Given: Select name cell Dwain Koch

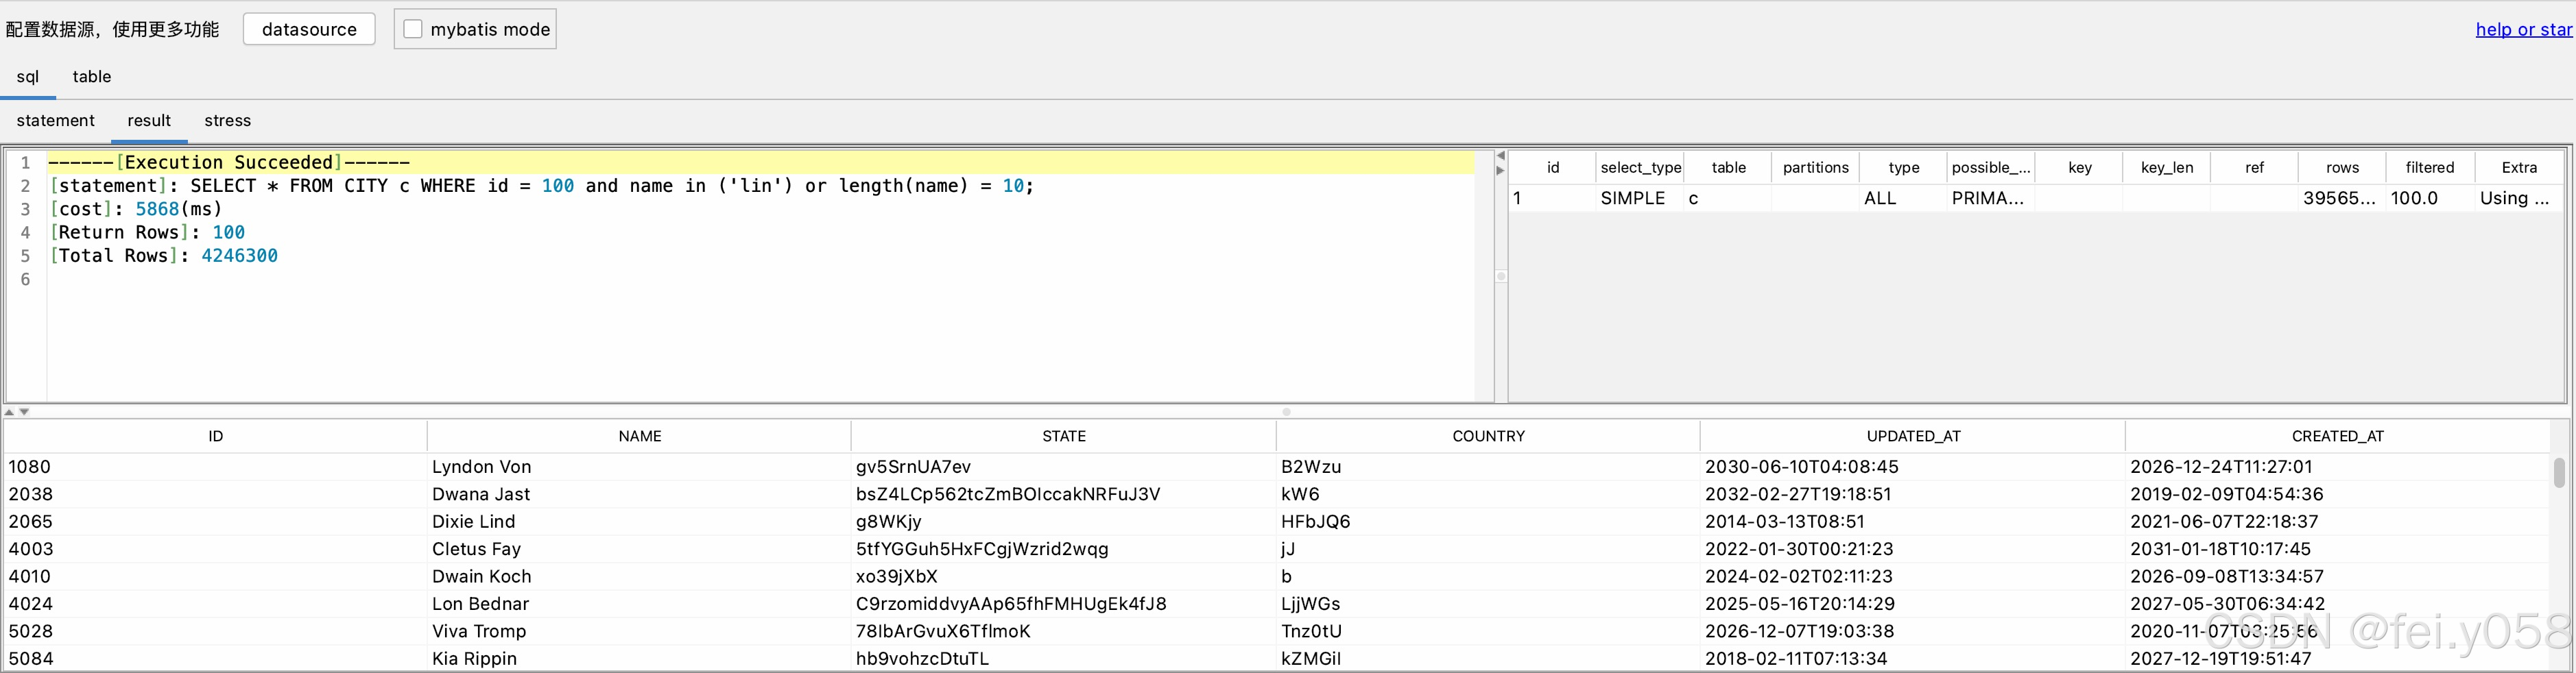Looking at the screenshot, I should 640,577.
